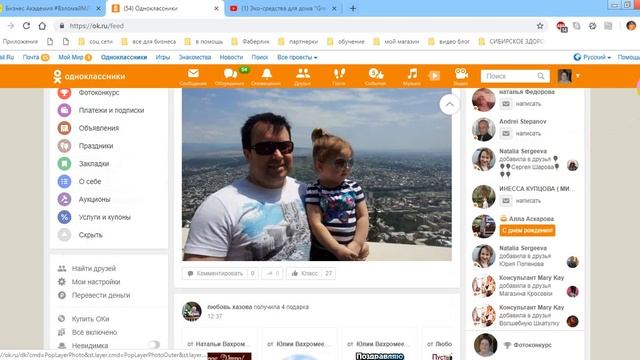This screenshot has height=360, width=640.
Task: Click the share arrow button under photo
Action: pyautogui.click(x=272, y=273)
